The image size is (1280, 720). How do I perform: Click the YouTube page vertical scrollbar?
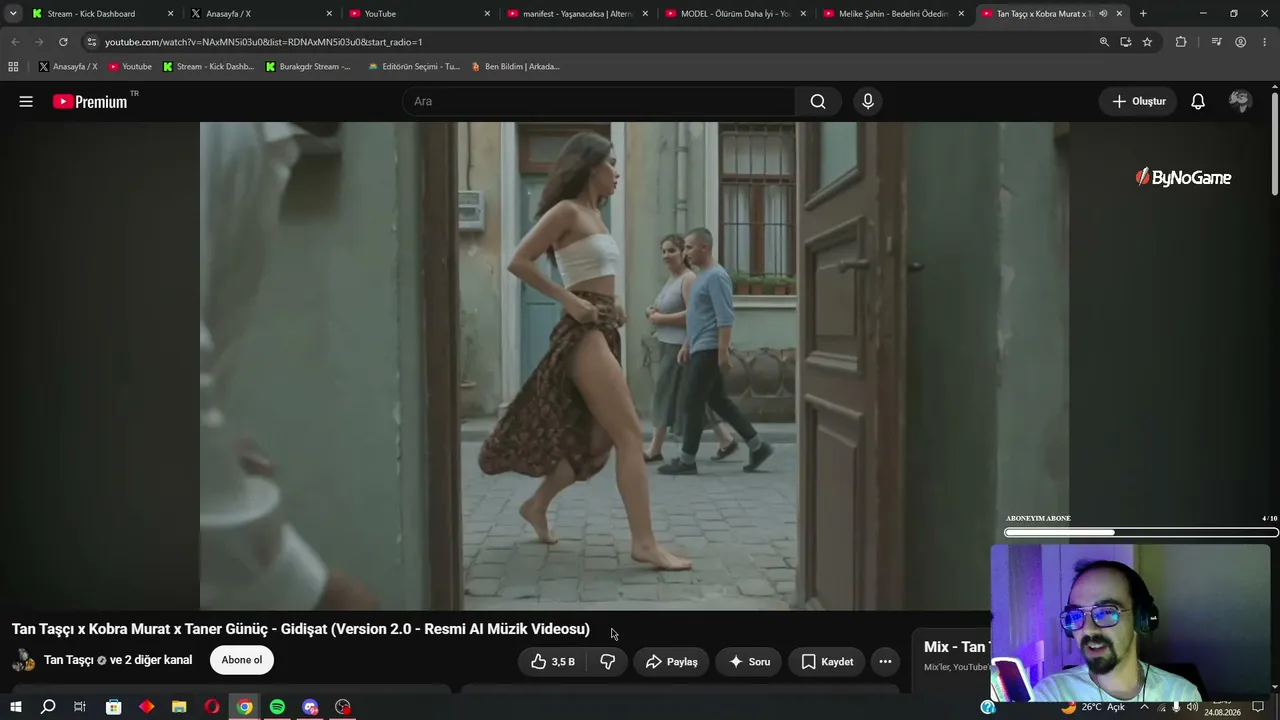(x=1275, y=143)
